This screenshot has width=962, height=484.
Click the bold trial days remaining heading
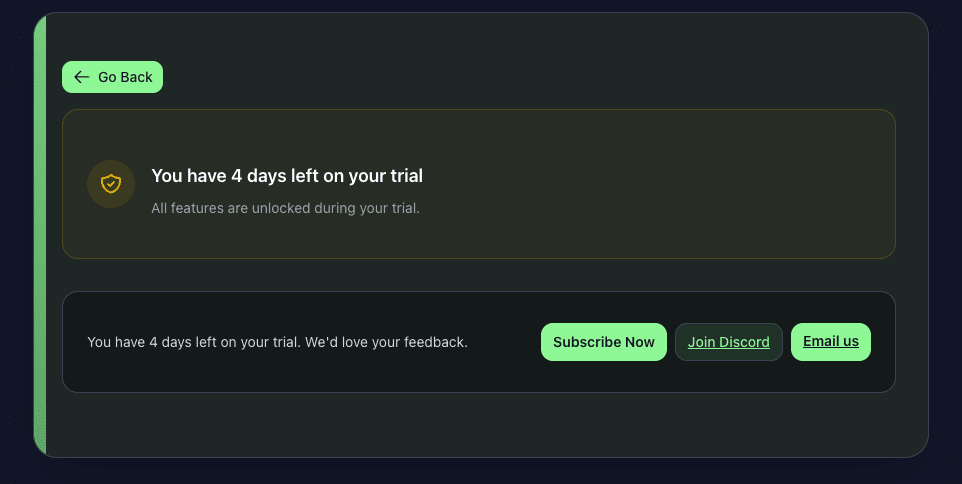click(287, 176)
